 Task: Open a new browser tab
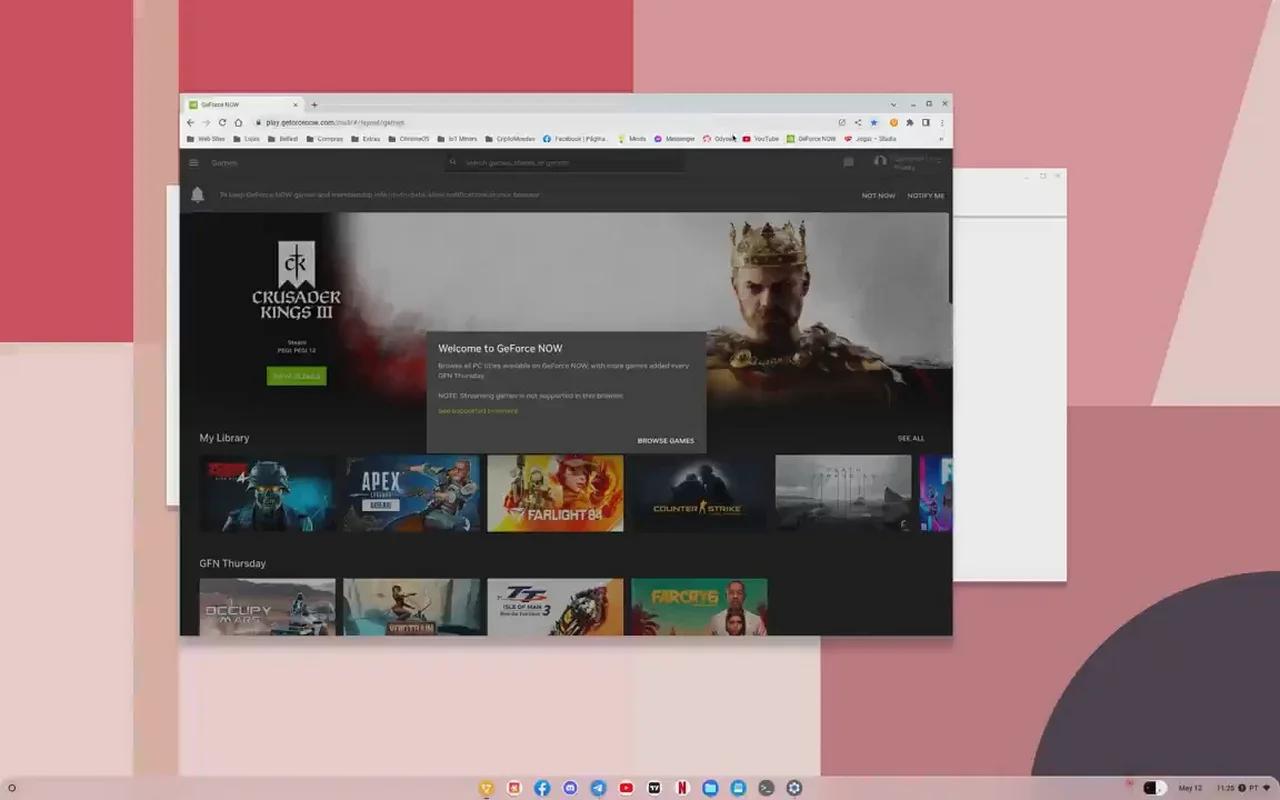click(314, 105)
